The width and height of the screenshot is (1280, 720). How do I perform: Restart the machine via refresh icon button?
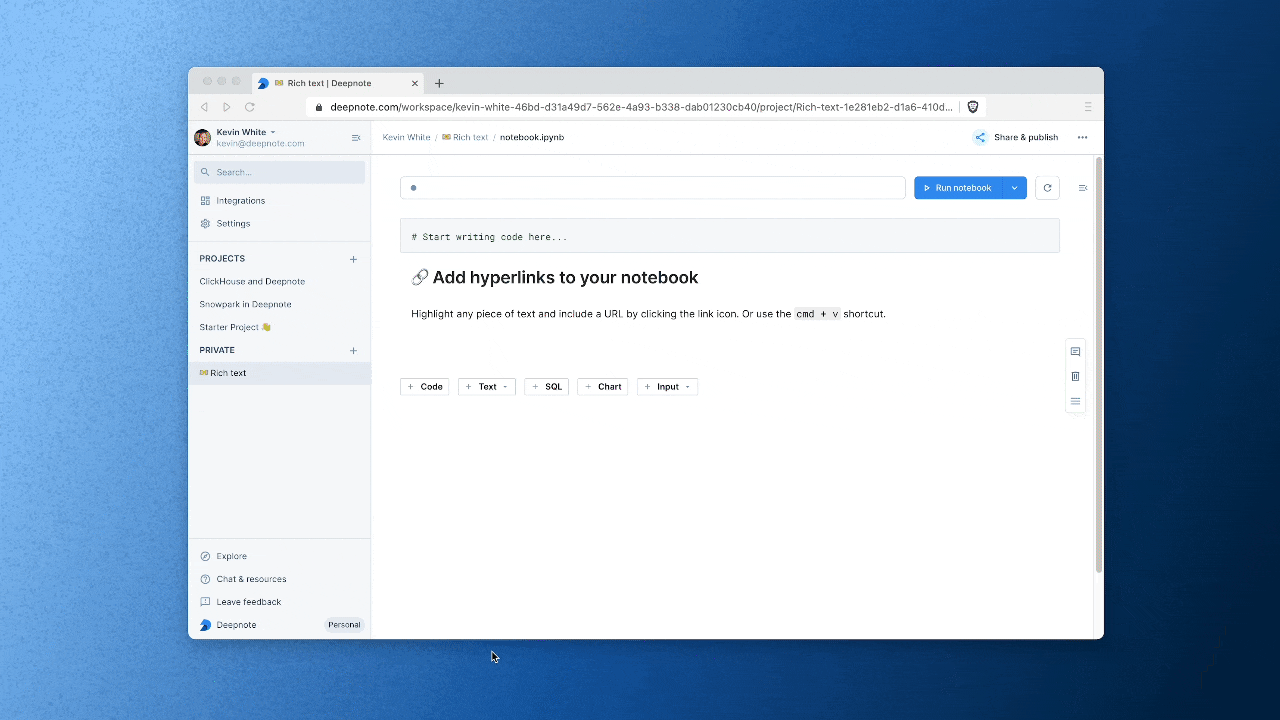pyautogui.click(x=1047, y=188)
